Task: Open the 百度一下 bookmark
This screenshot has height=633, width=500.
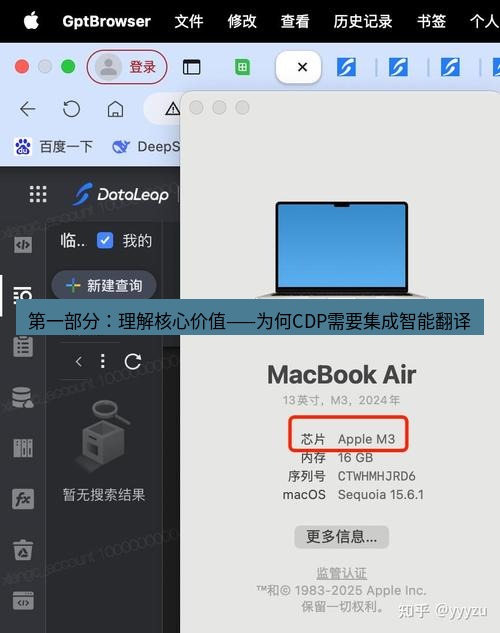Action: (54, 147)
